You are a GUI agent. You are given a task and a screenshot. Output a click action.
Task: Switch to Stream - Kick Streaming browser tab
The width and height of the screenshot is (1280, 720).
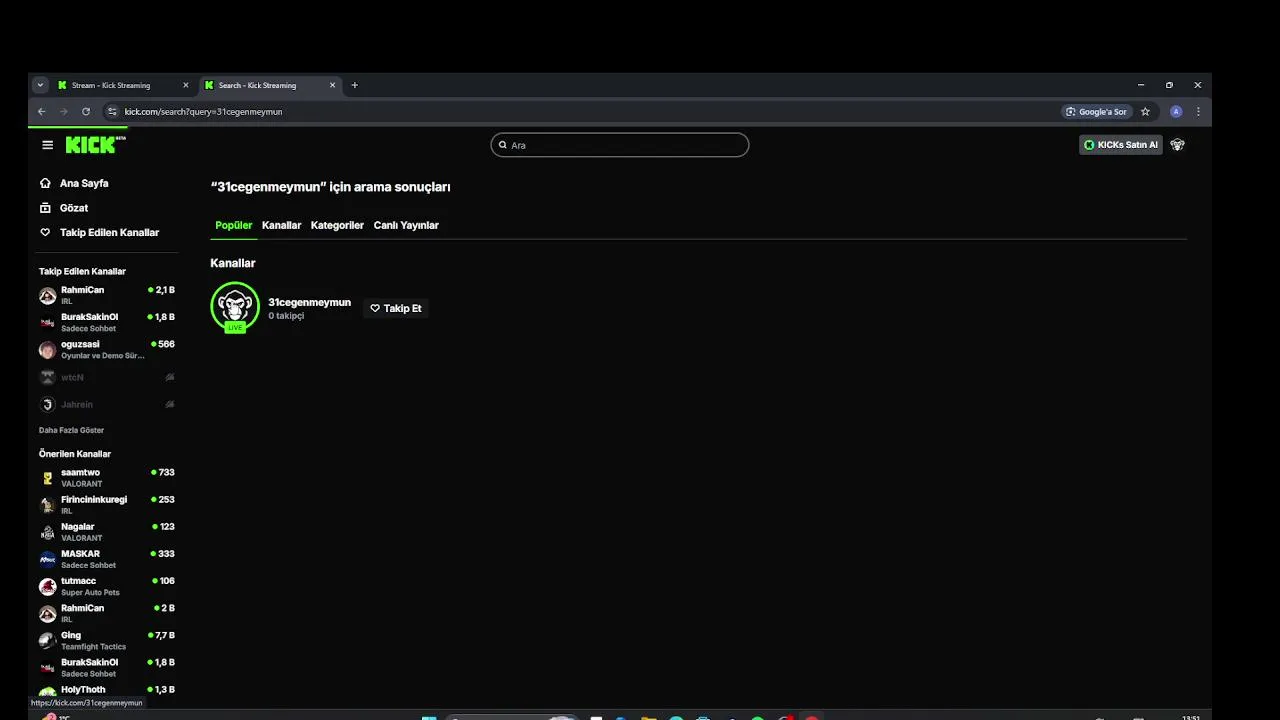(x=124, y=85)
